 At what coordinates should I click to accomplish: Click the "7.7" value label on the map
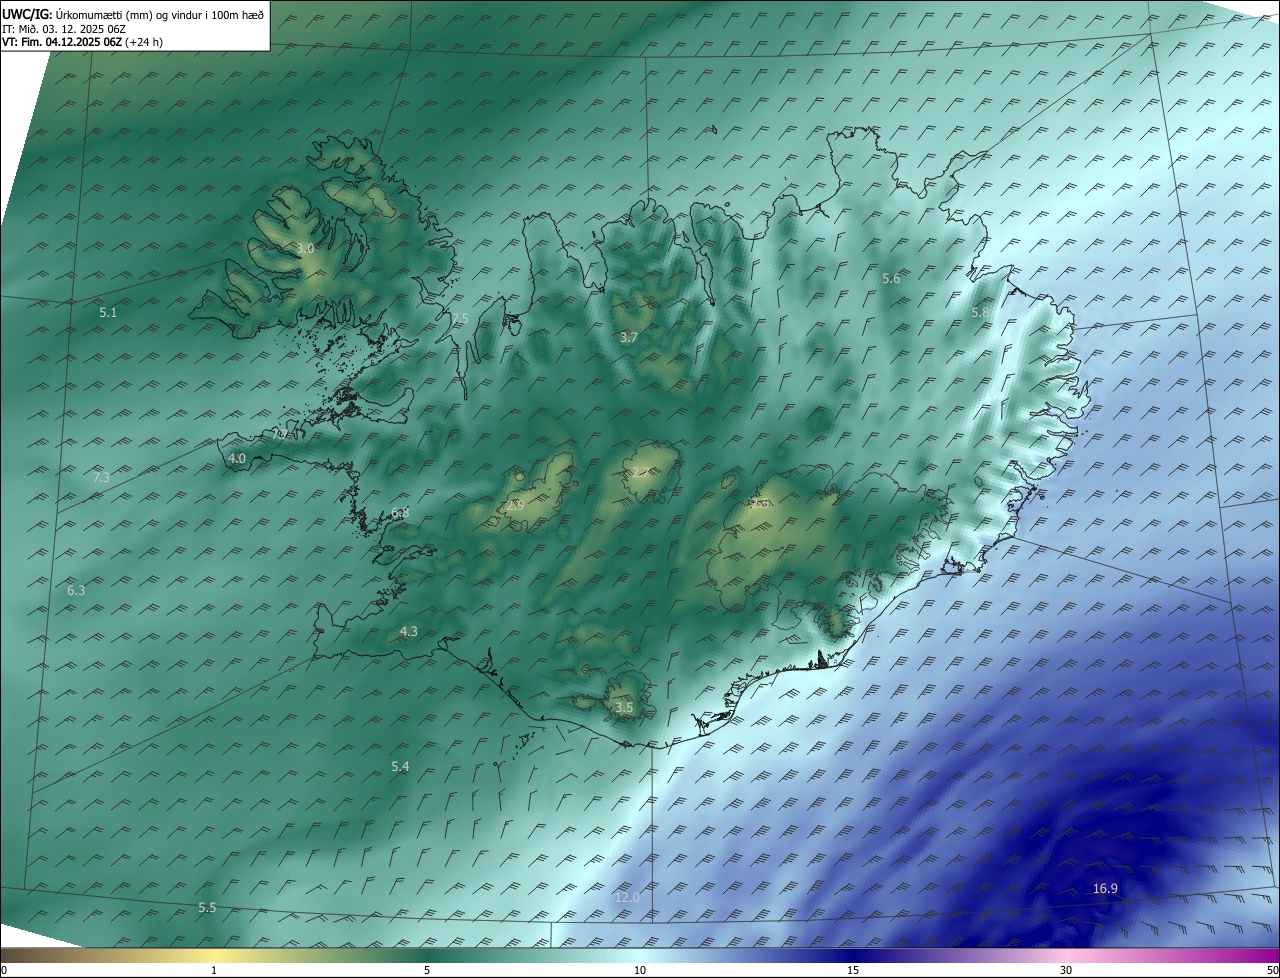coord(280,435)
